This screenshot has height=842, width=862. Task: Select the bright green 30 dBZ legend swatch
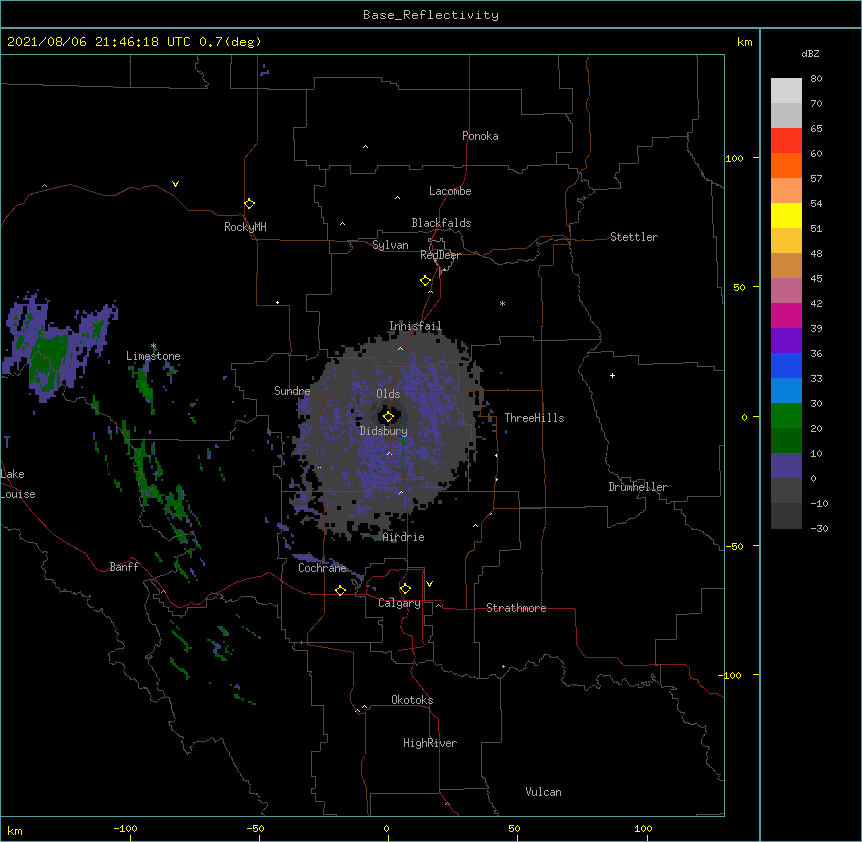pyautogui.click(x=786, y=416)
